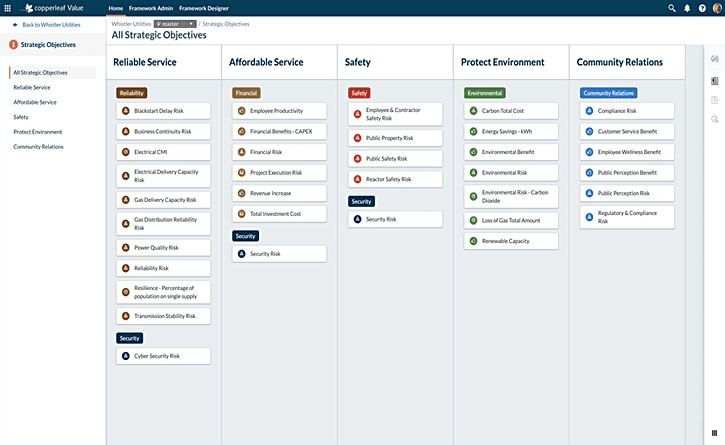The image size is (725, 445).
Task: Click the Compliance Risk icon
Action: [590, 111]
